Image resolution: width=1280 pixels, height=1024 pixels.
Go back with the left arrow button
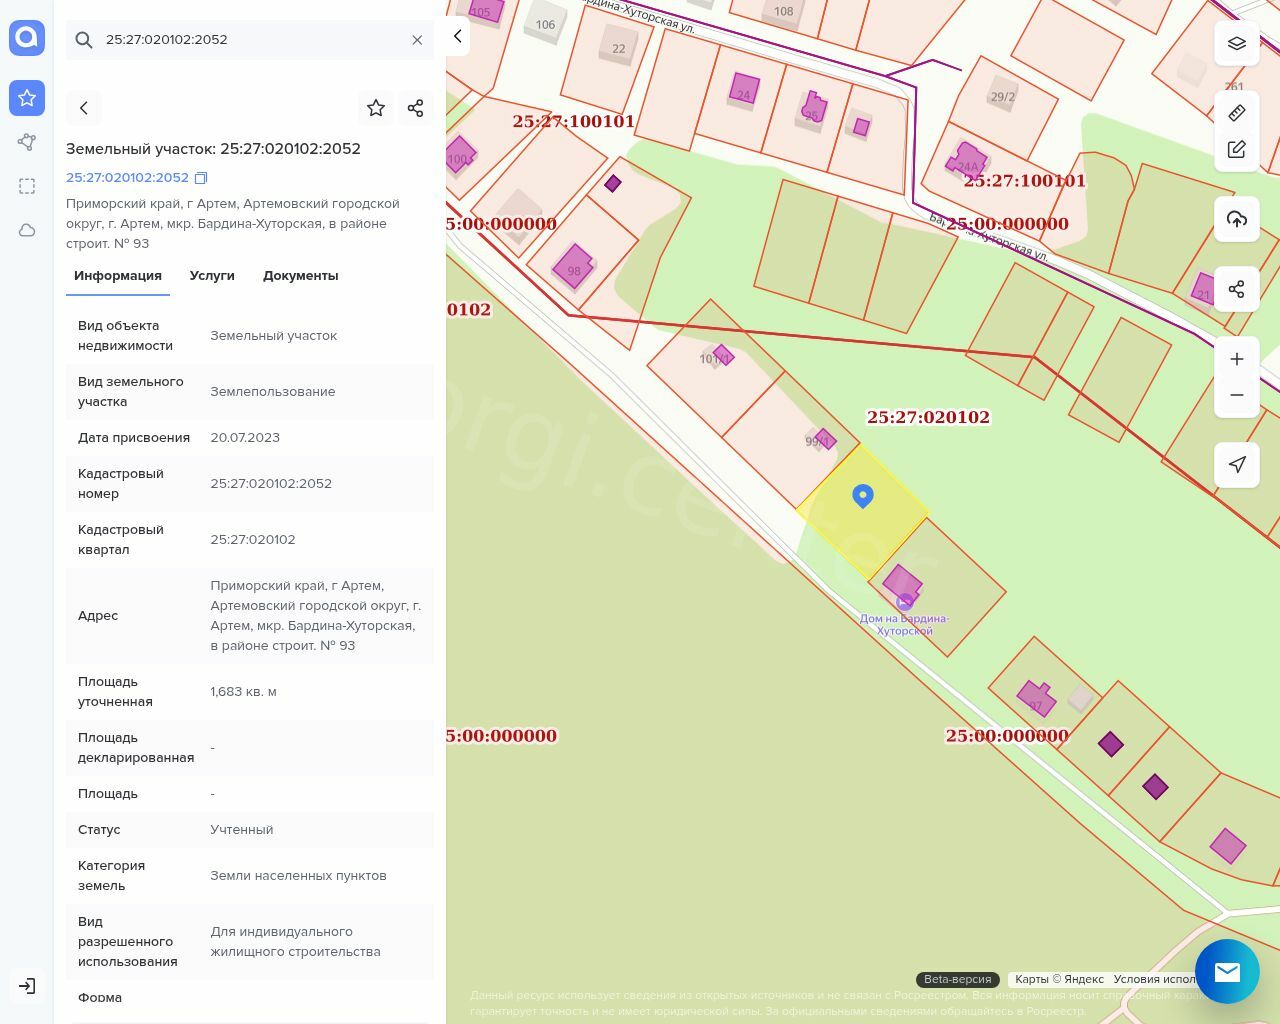(84, 108)
